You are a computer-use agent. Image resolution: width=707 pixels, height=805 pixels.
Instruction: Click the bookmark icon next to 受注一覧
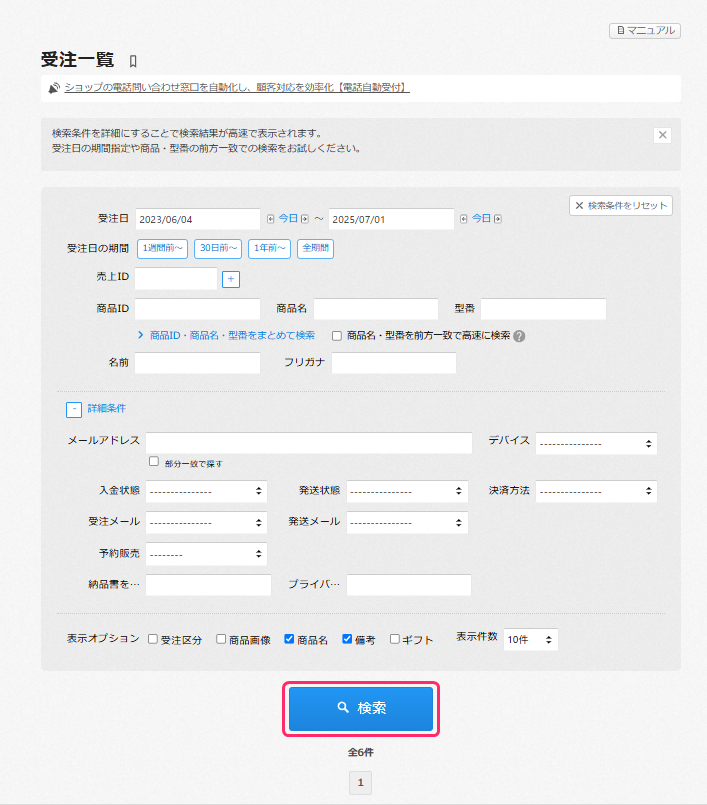tap(133, 62)
